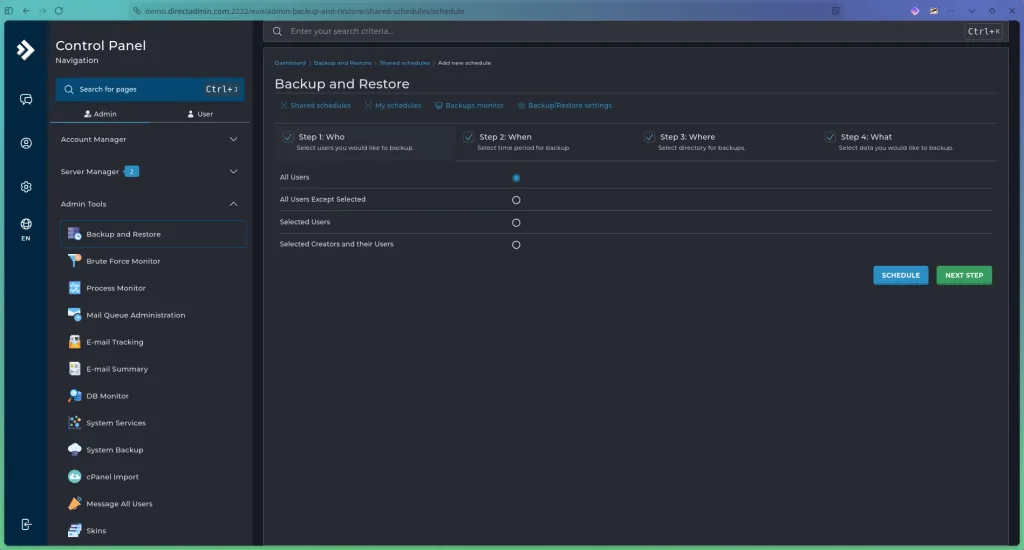
Task: Open Backup and Restore in Admin Tools
Action: pyautogui.click(x=153, y=234)
